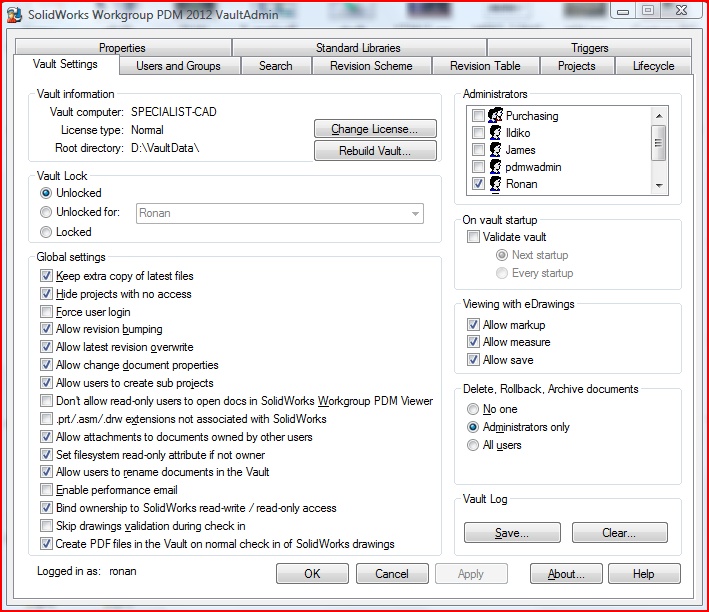Screen dimensions: 709x612
Task: Select No one for delete permissions
Action: coord(473,409)
